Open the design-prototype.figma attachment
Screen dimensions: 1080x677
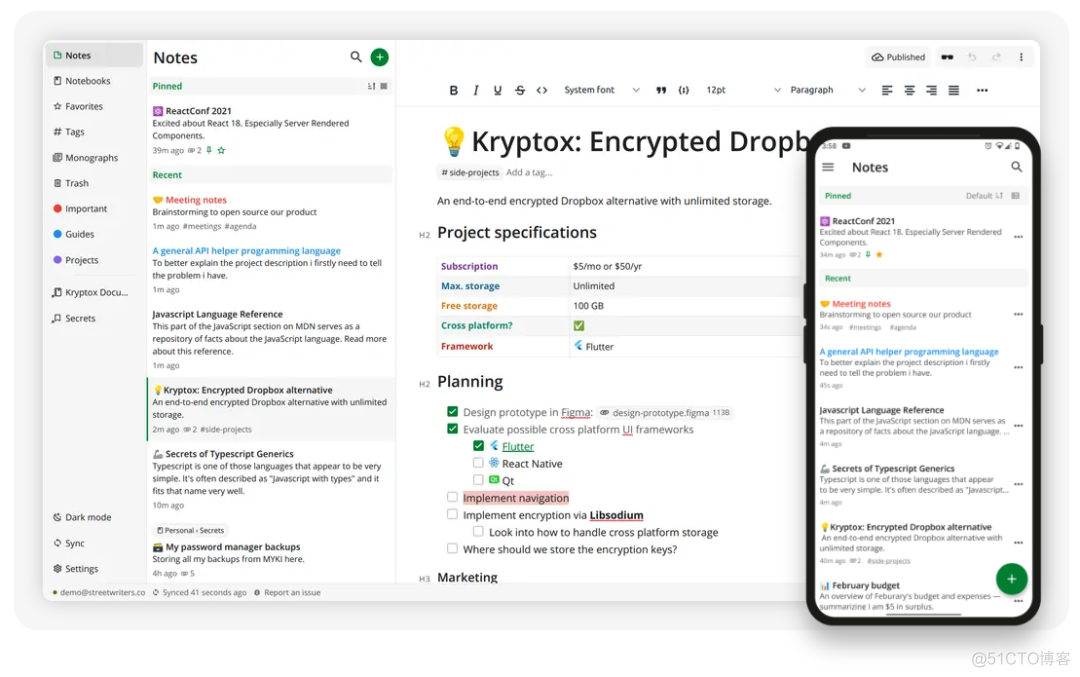[x=665, y=413]
